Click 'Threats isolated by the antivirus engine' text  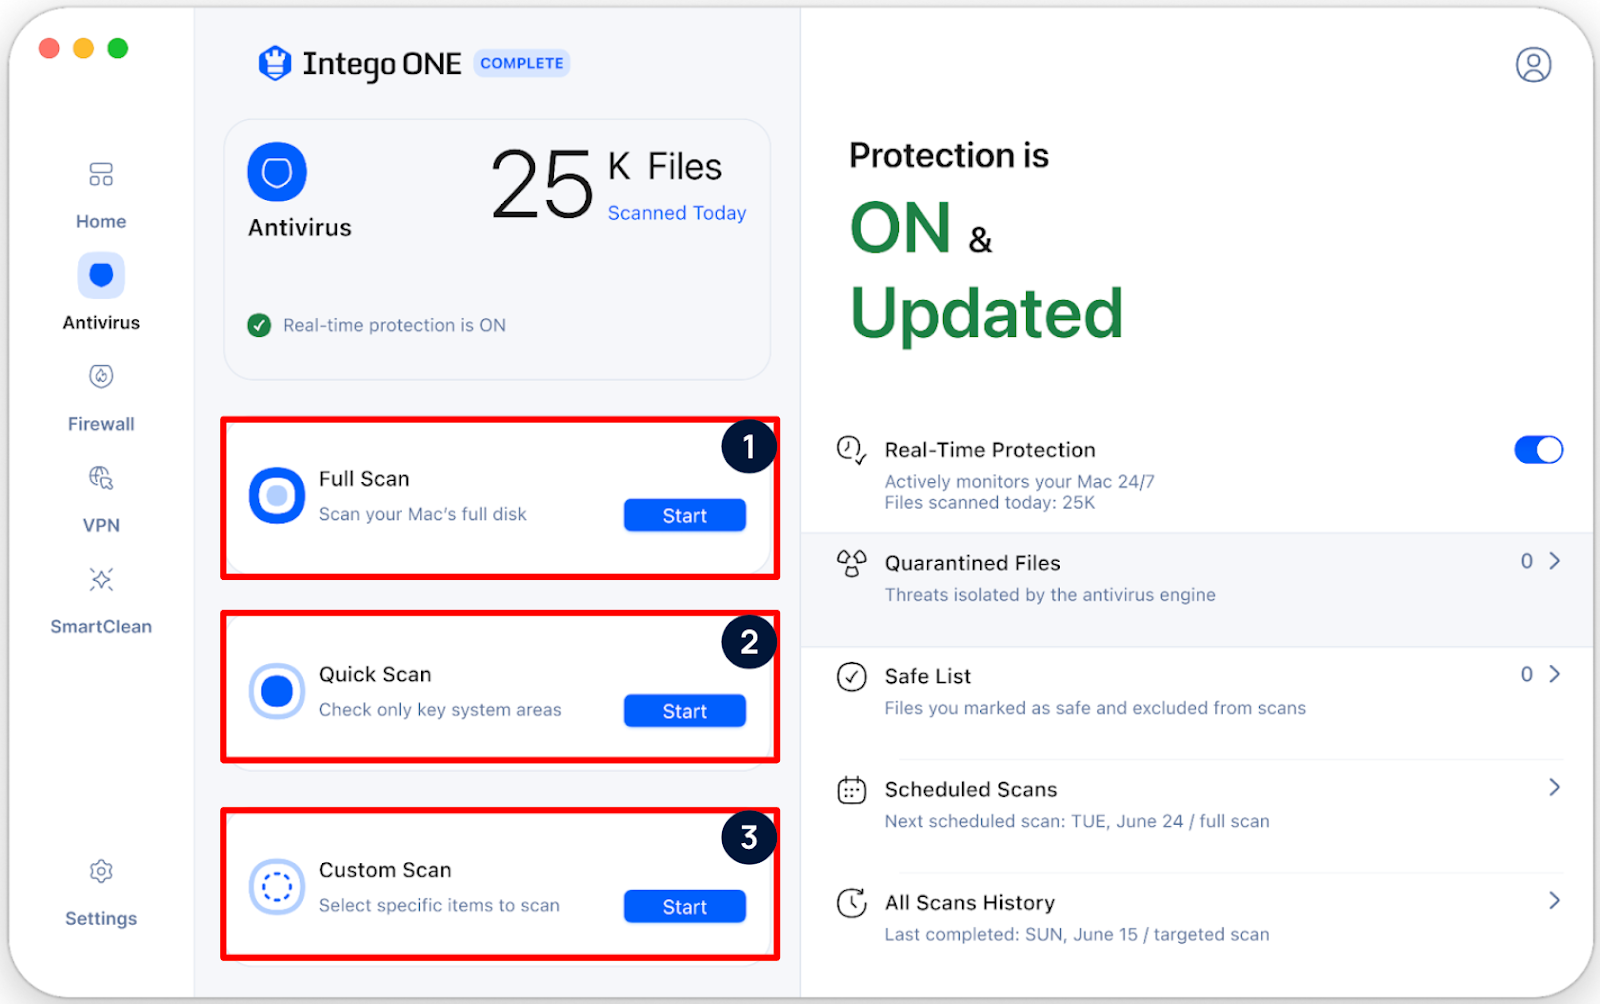(1050, 595)
